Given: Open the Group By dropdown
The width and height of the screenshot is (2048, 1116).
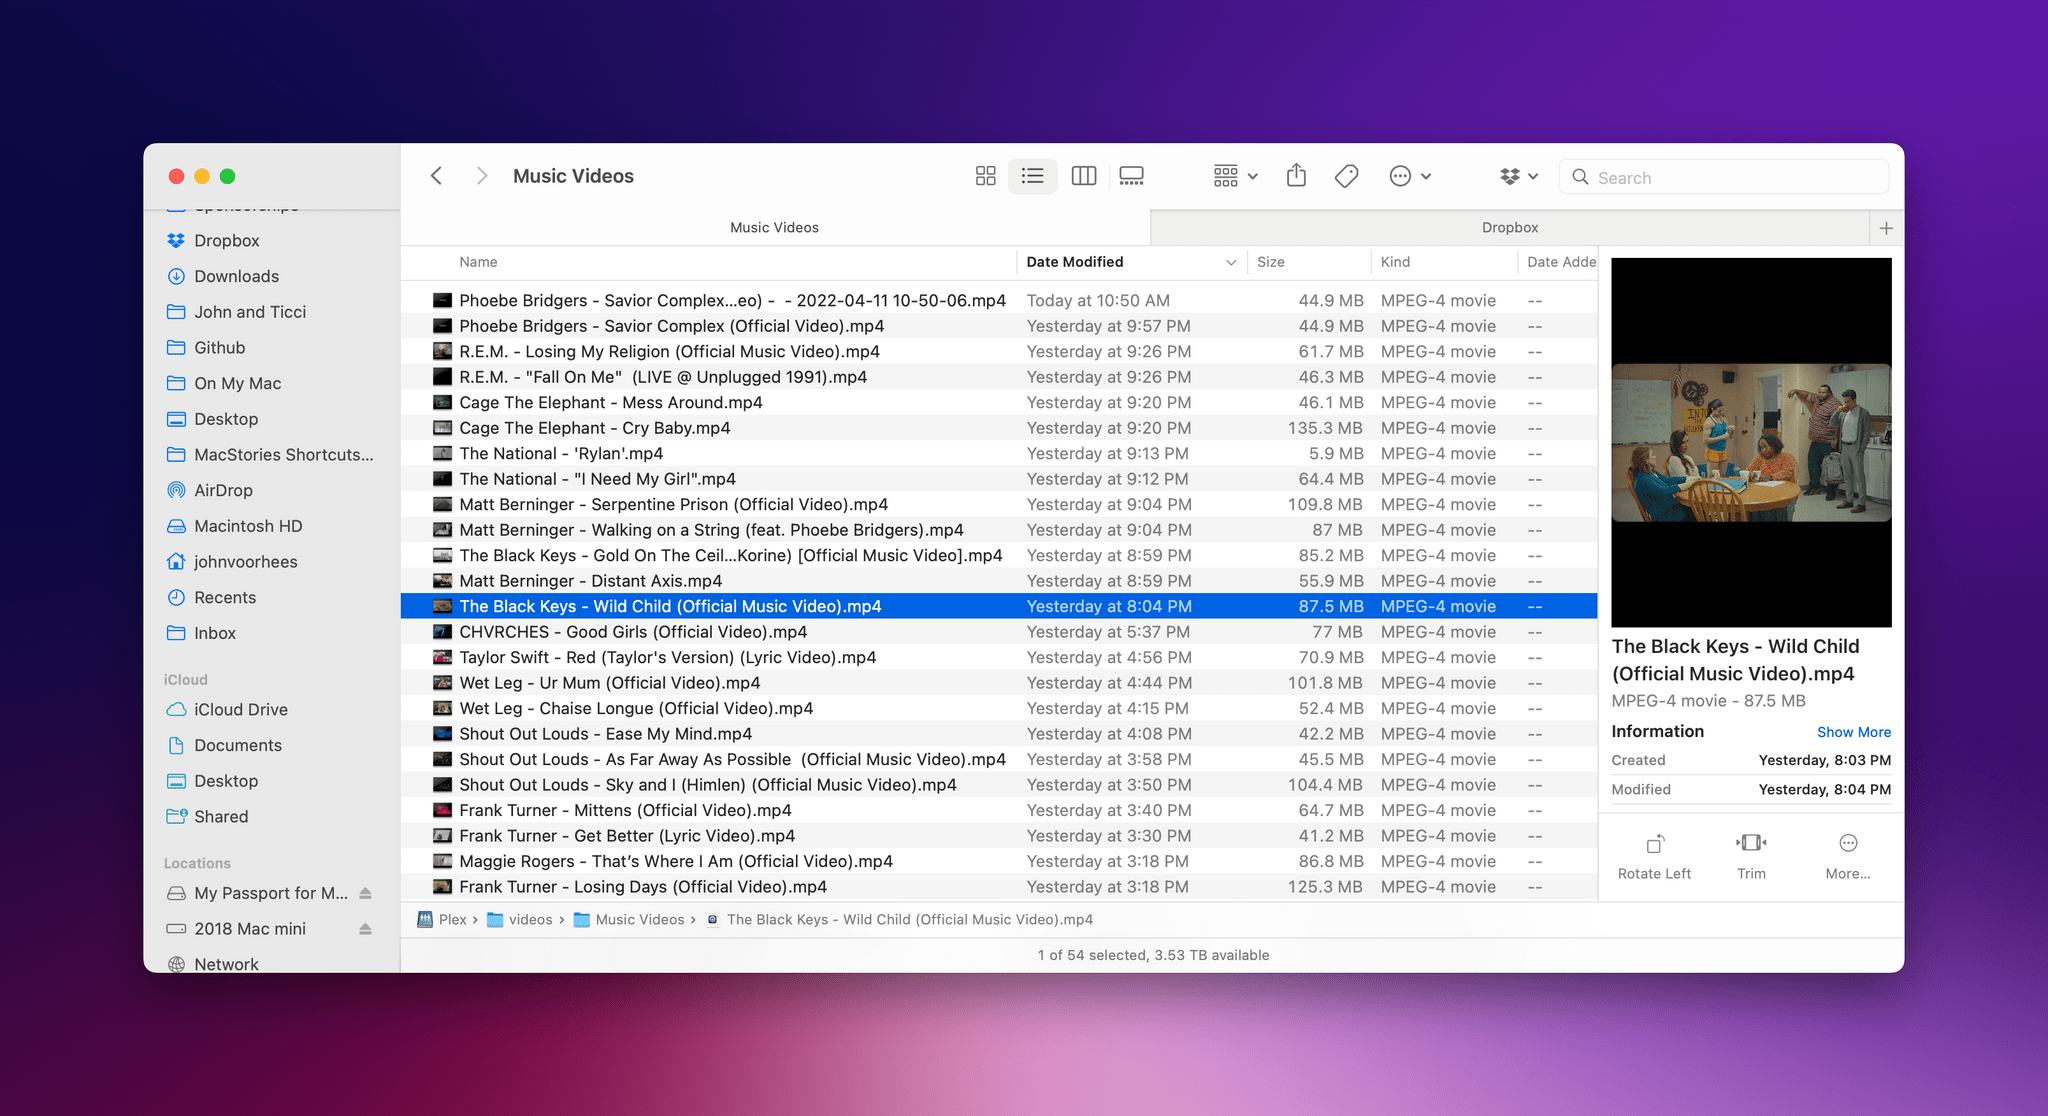Looking at the screenshot, I should pyautogui.click(x=1235, y=176).
